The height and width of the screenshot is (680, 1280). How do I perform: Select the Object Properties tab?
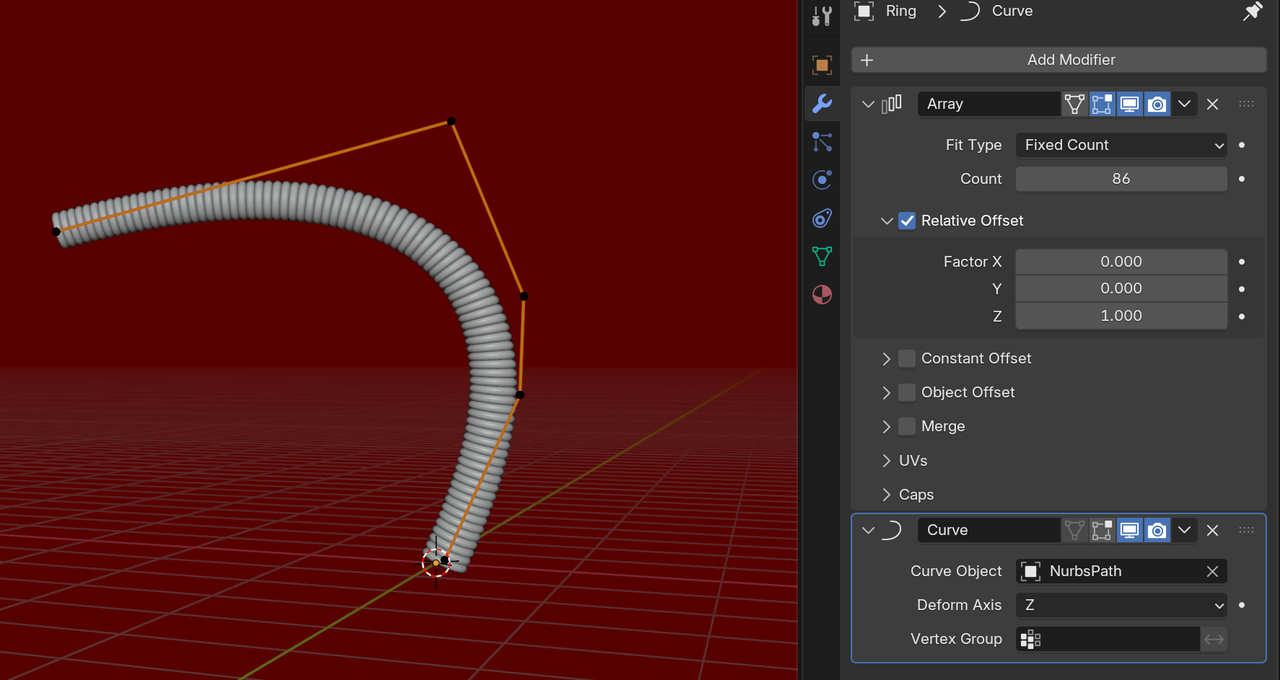(x=822, y=64)
